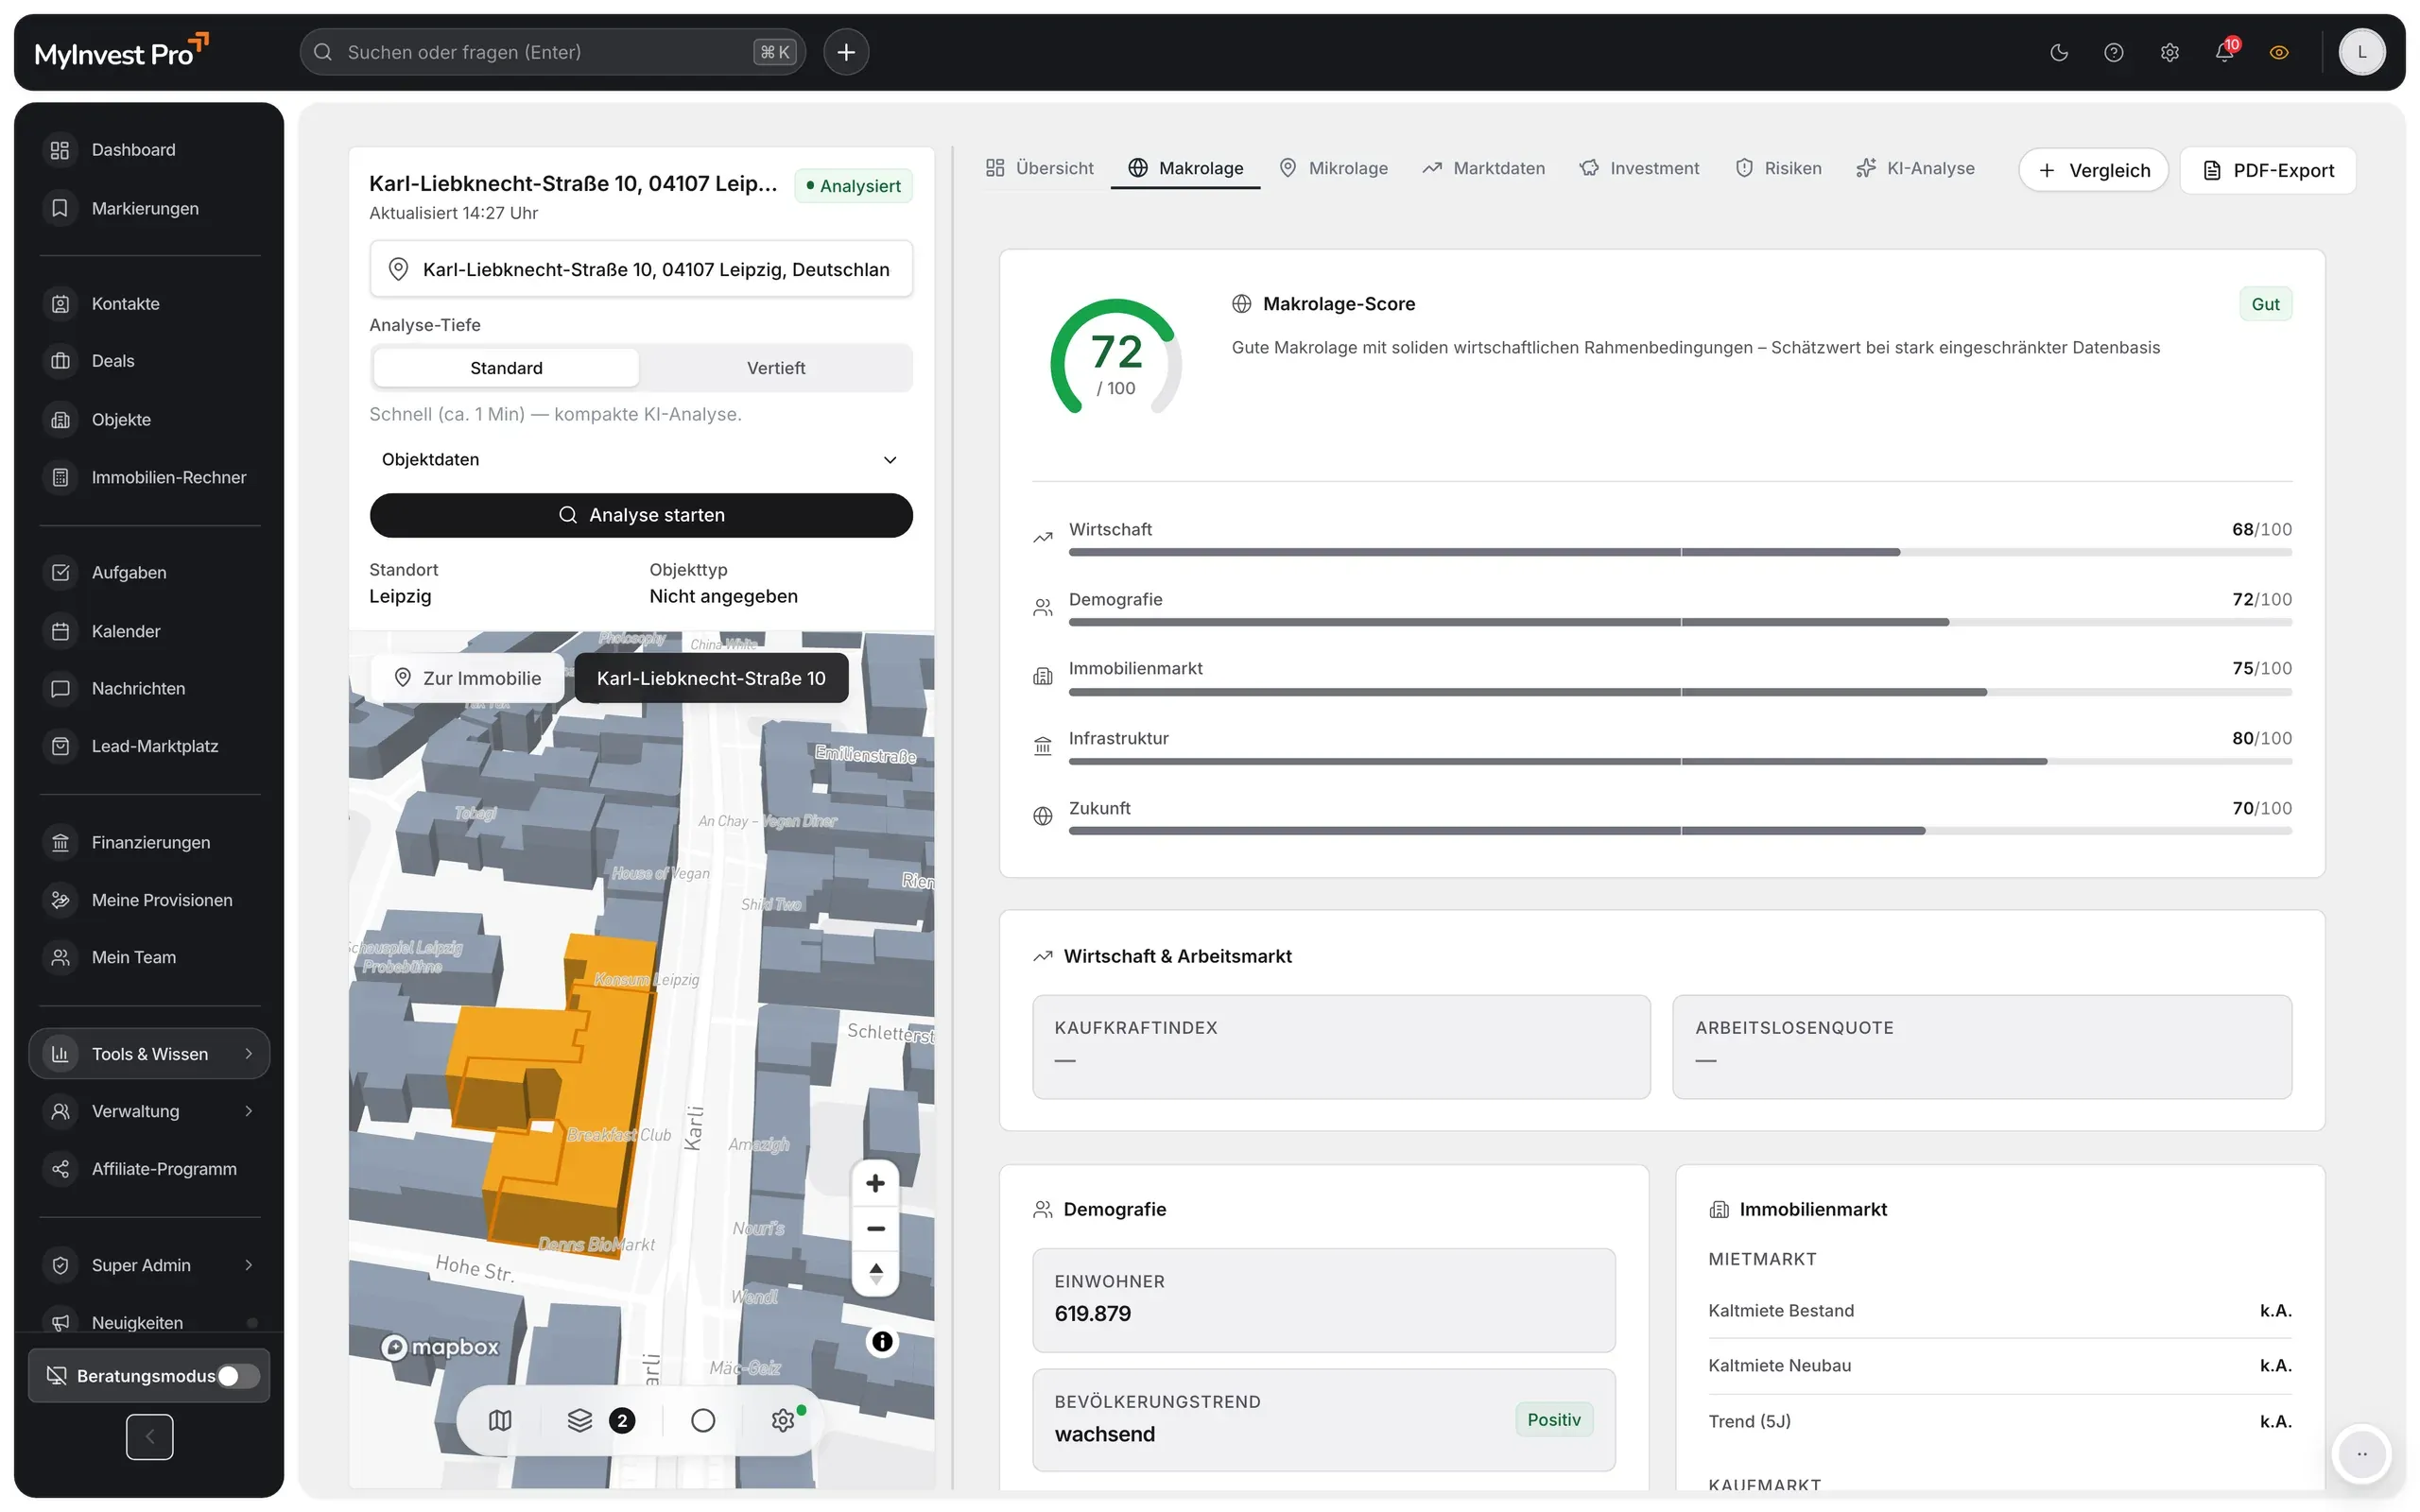
Task: Open Neuigkeiten in the sidebar
Action: (149, 1322)
